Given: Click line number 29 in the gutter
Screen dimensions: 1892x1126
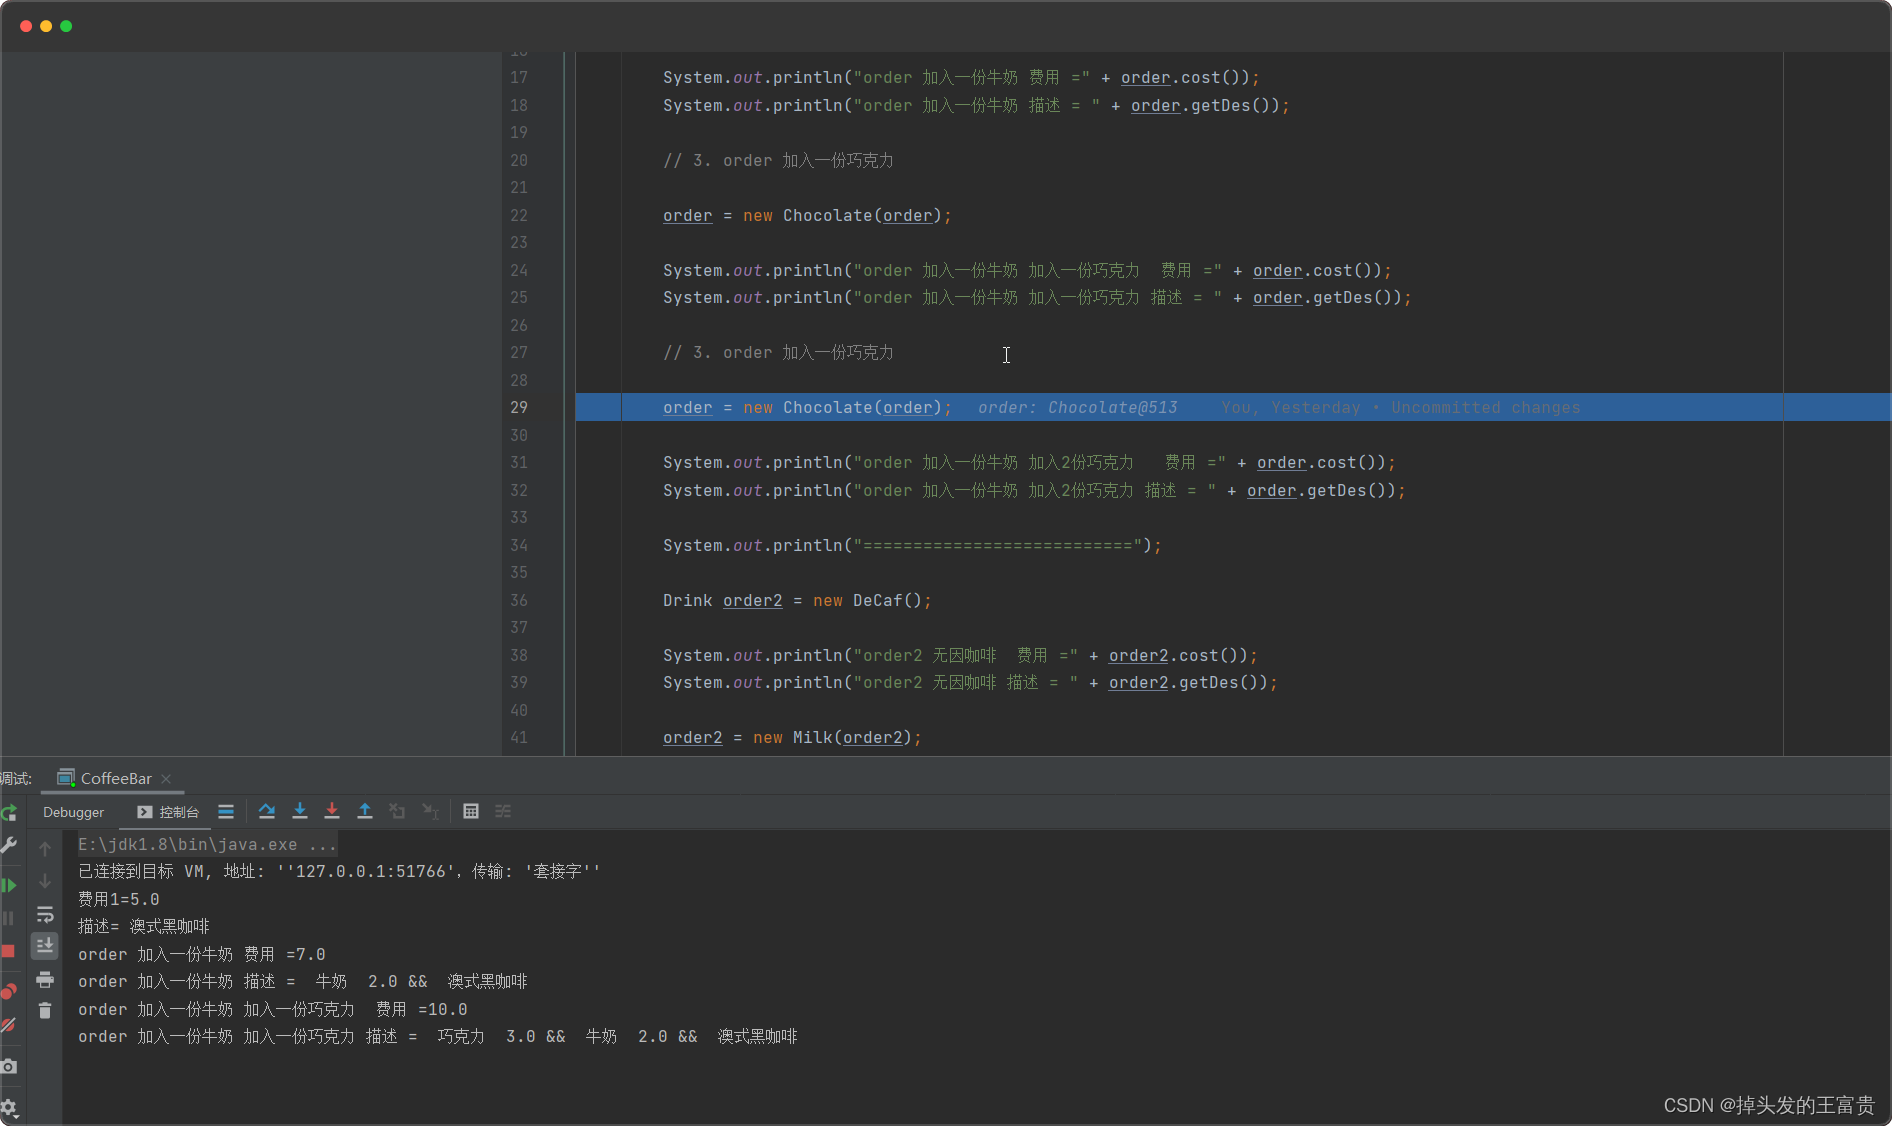Looking at the screenshot, I should coord(519,407).
